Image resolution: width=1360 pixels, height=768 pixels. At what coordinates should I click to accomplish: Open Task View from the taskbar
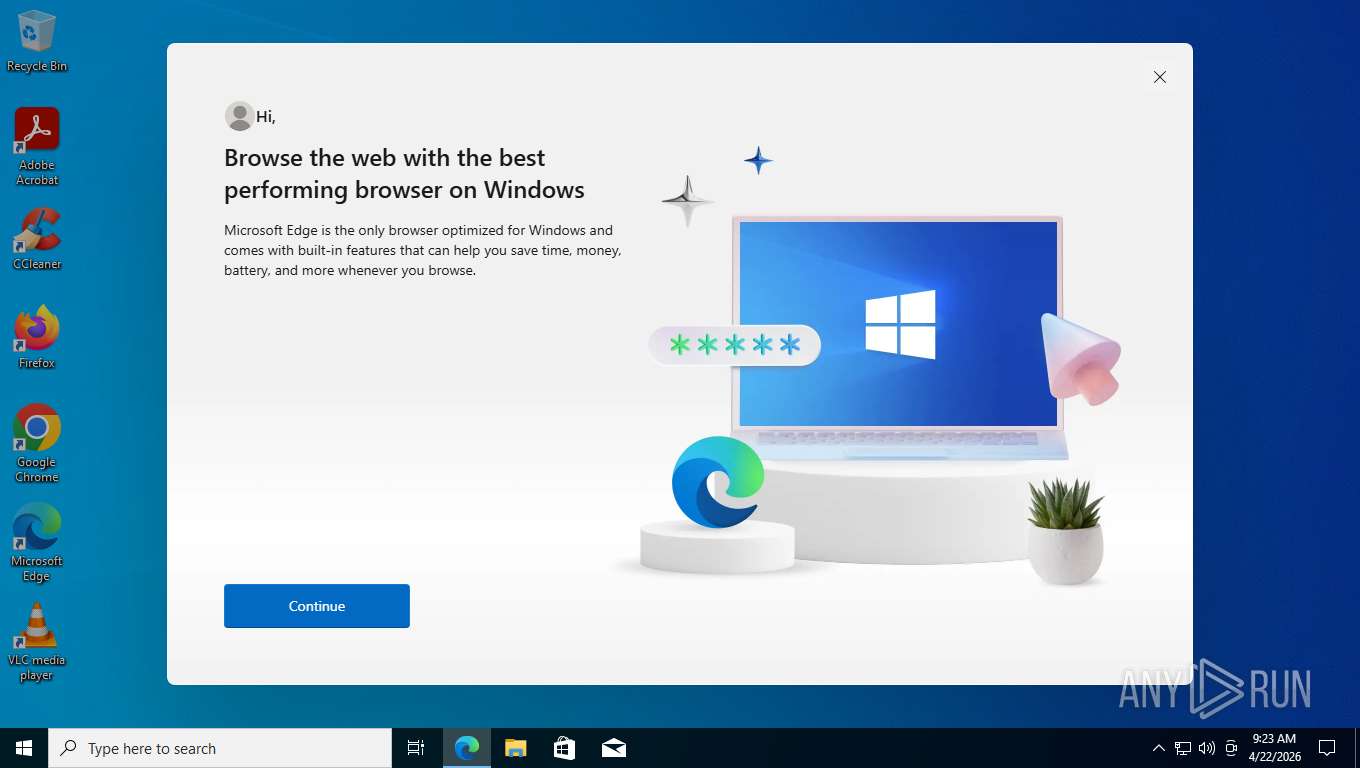[416, 748]
